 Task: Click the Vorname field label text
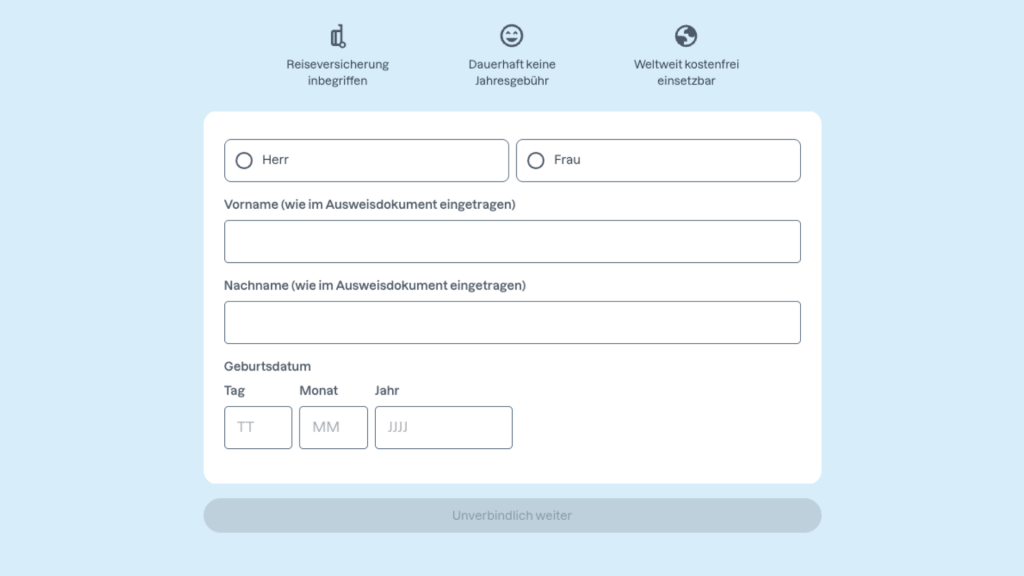[x=369, y=204]
